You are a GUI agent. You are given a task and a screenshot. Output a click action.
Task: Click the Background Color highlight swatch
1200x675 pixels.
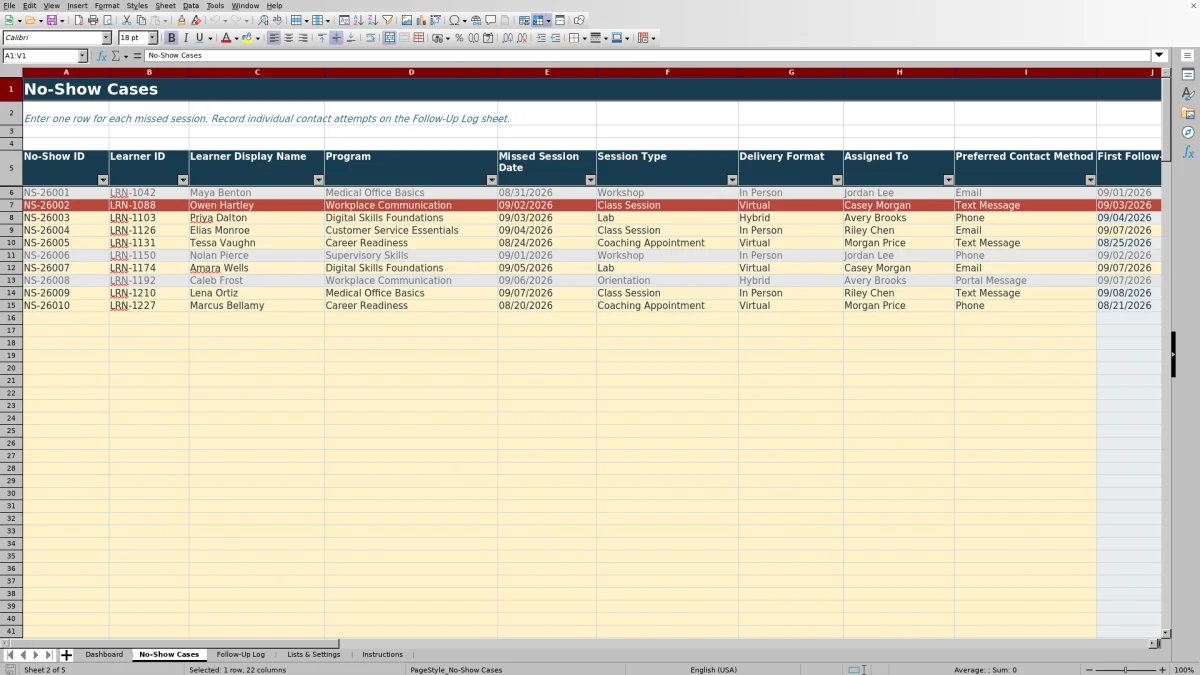click(246, 38)
